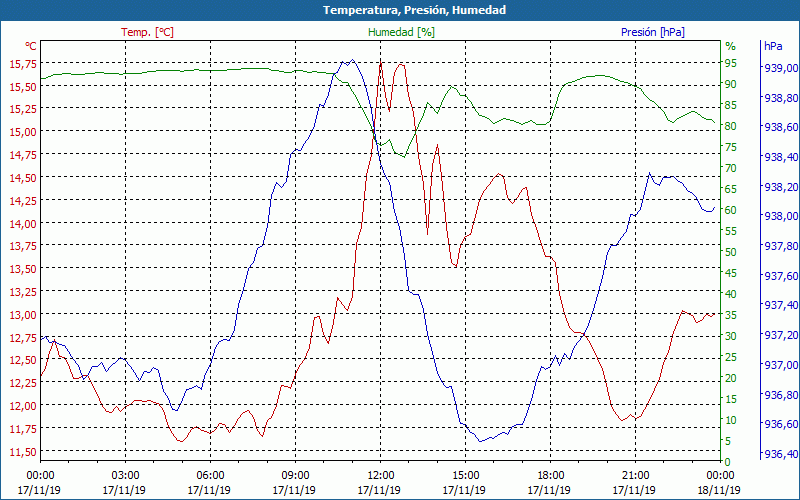Screen dimensions: 800x500
Task: Pick the '14,00' temperature axis value
Action: 23,223
